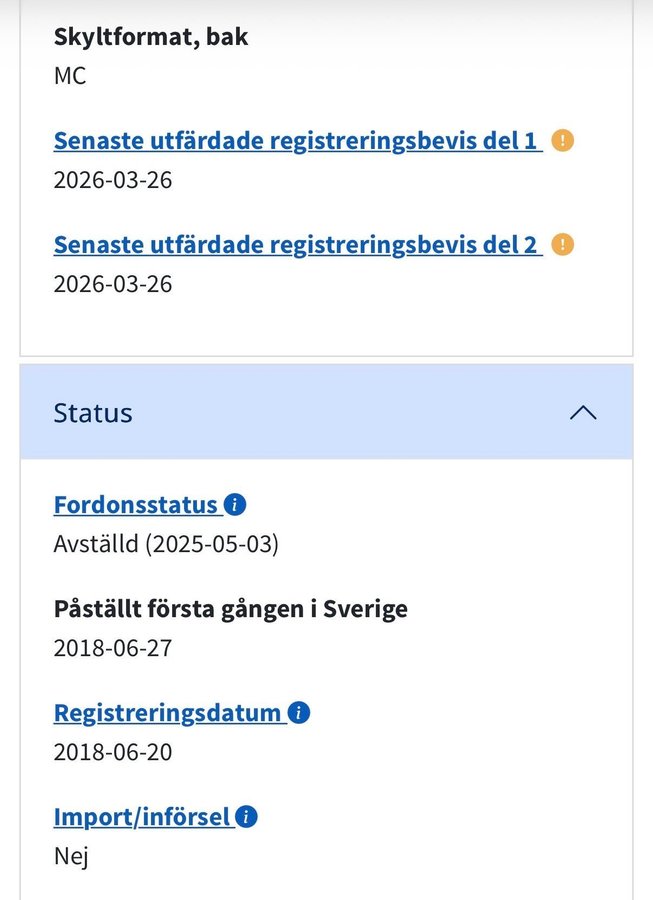Image resolution: width=653 pixels, height=900 pixels.
Task: Open Senaste utfärdade registreringsbevis del 2 link
Action: tap(296, 244)
